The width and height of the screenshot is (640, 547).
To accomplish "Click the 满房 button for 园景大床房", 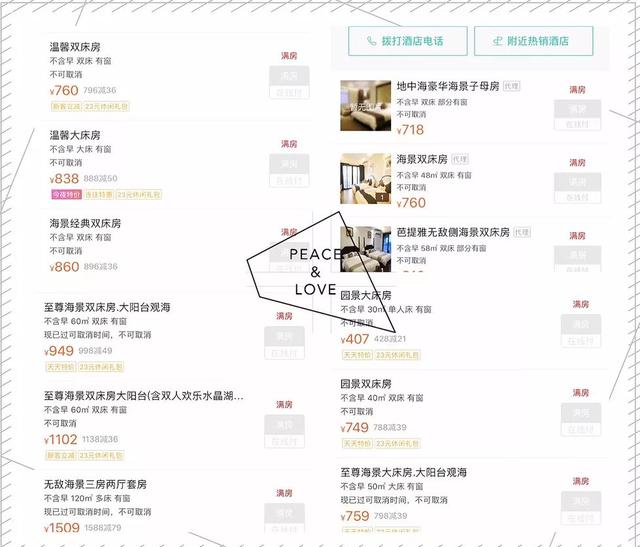I will coord(580,331).
